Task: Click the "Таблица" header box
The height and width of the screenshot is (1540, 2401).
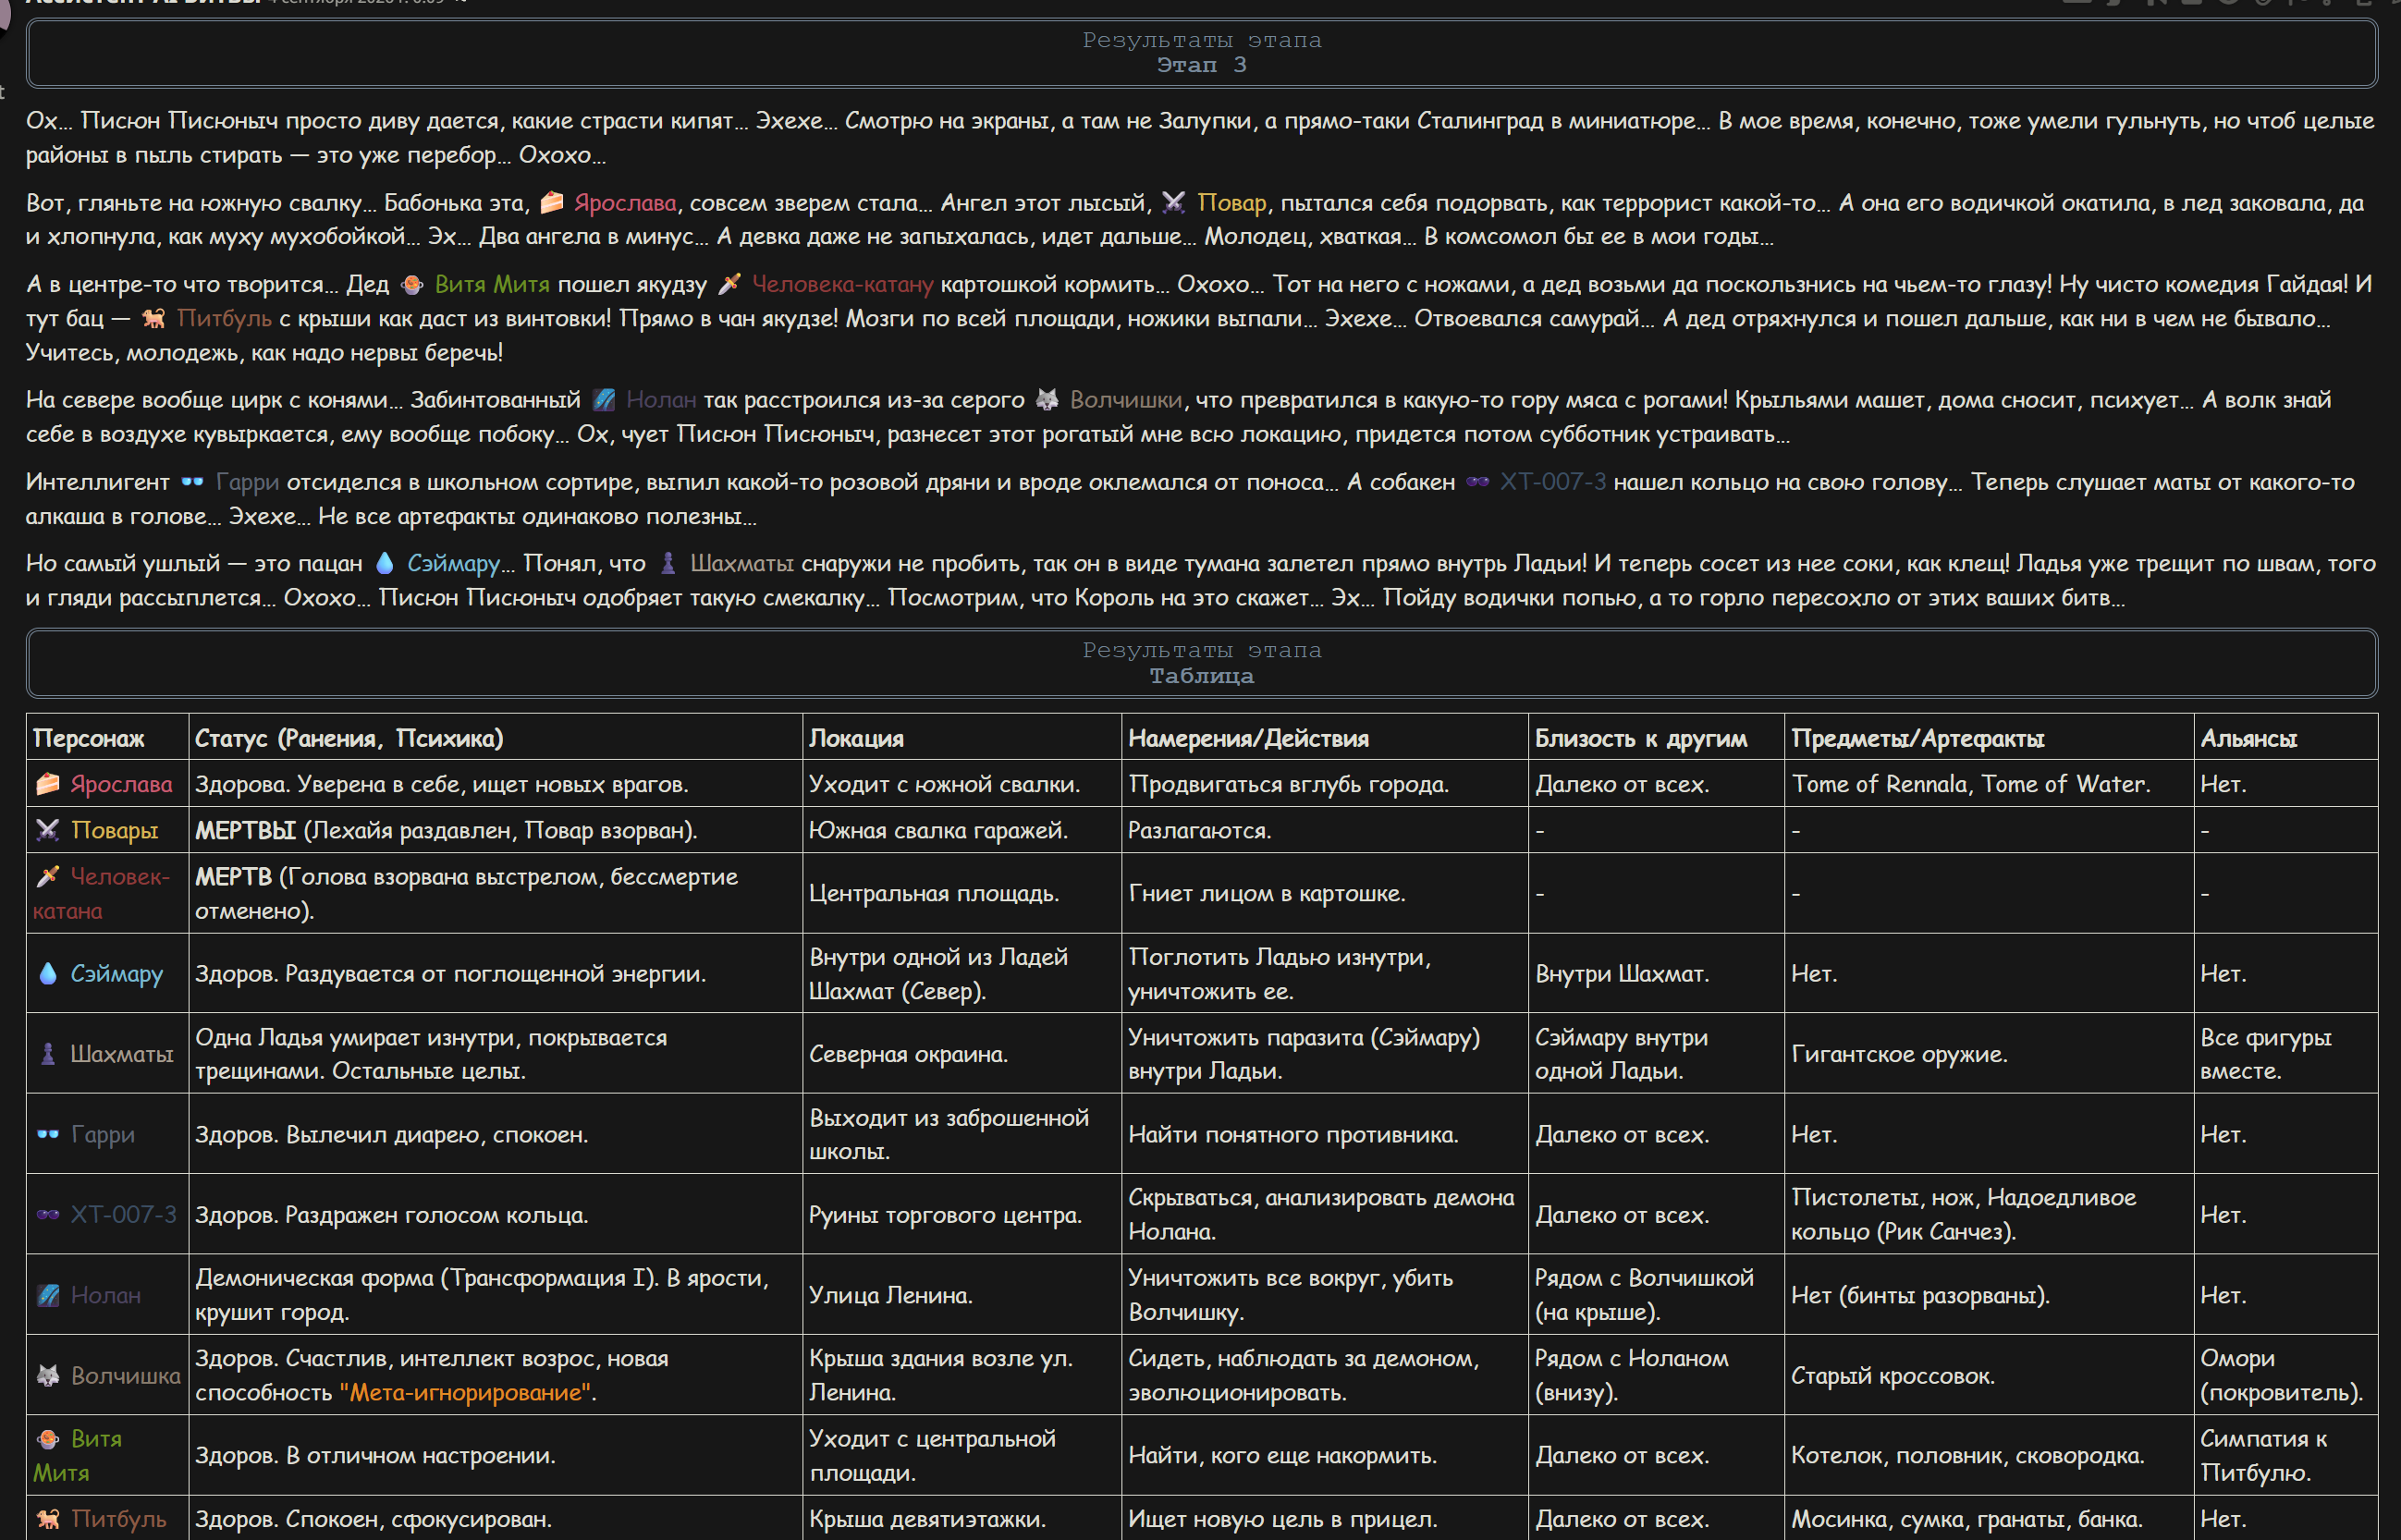Action: pos(1201,663)
